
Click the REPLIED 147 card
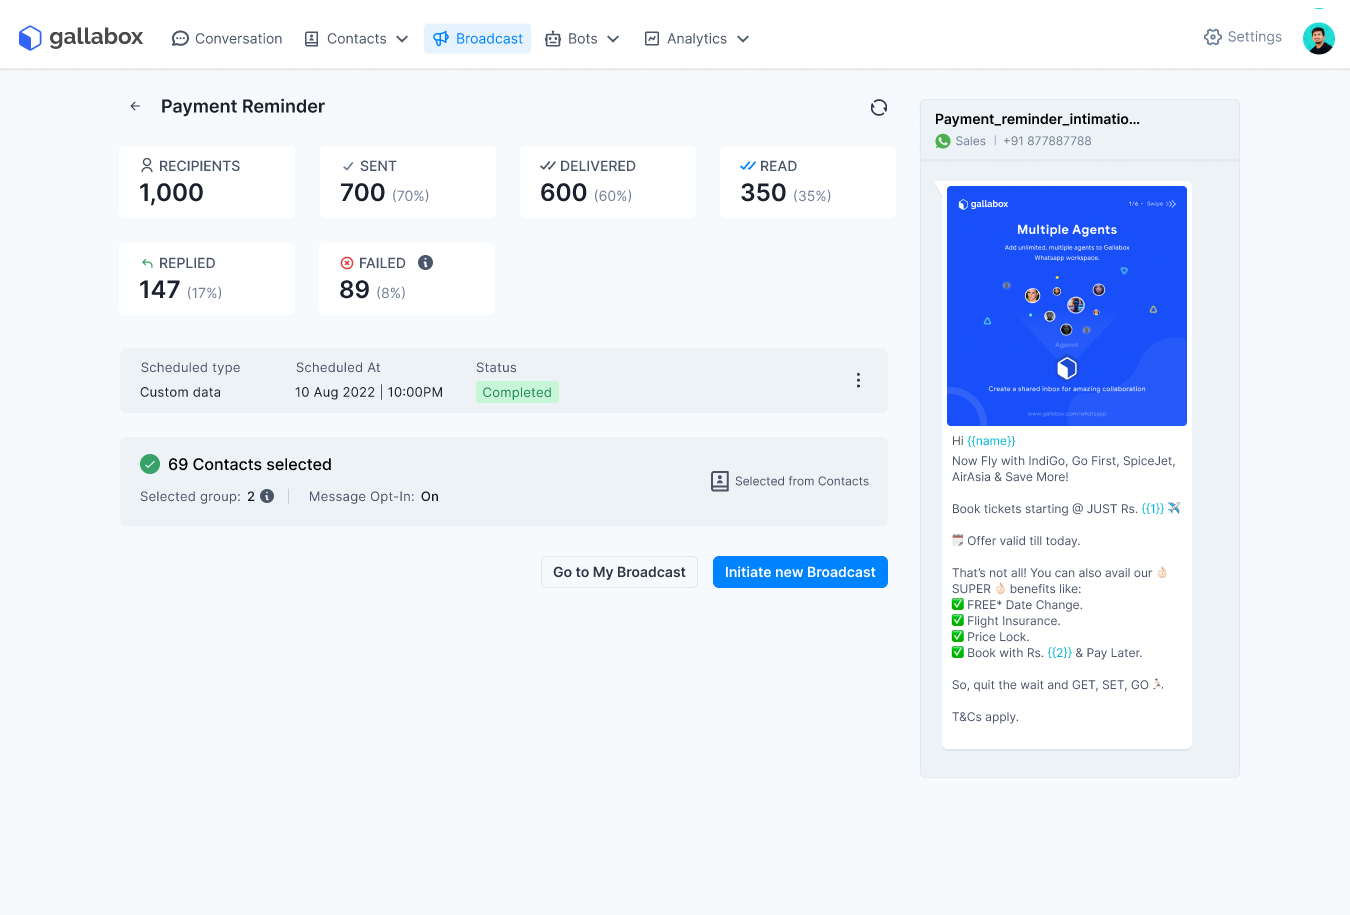point(207,279)
